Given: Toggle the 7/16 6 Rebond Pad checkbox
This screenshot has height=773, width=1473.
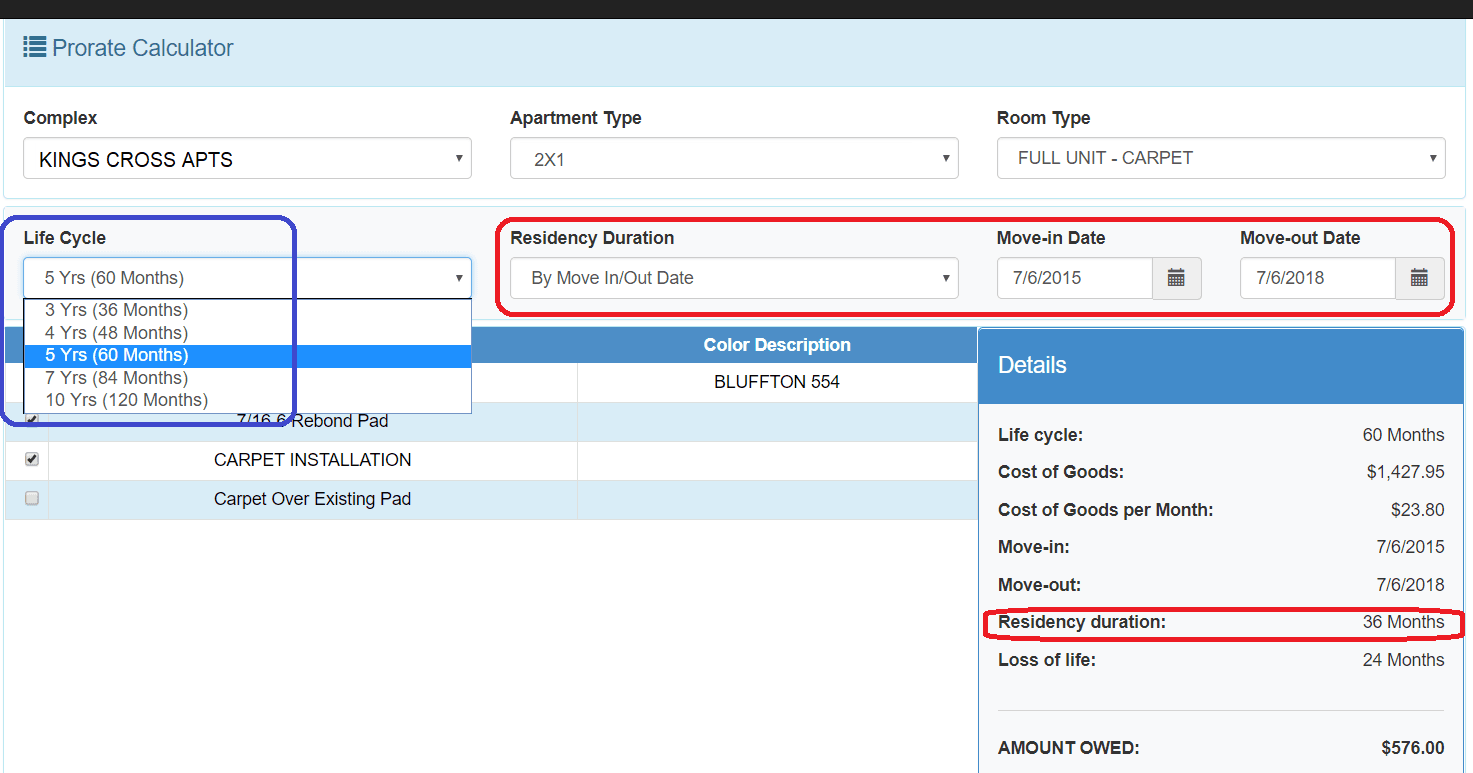Looking at the screenshot, I should 32,419.
